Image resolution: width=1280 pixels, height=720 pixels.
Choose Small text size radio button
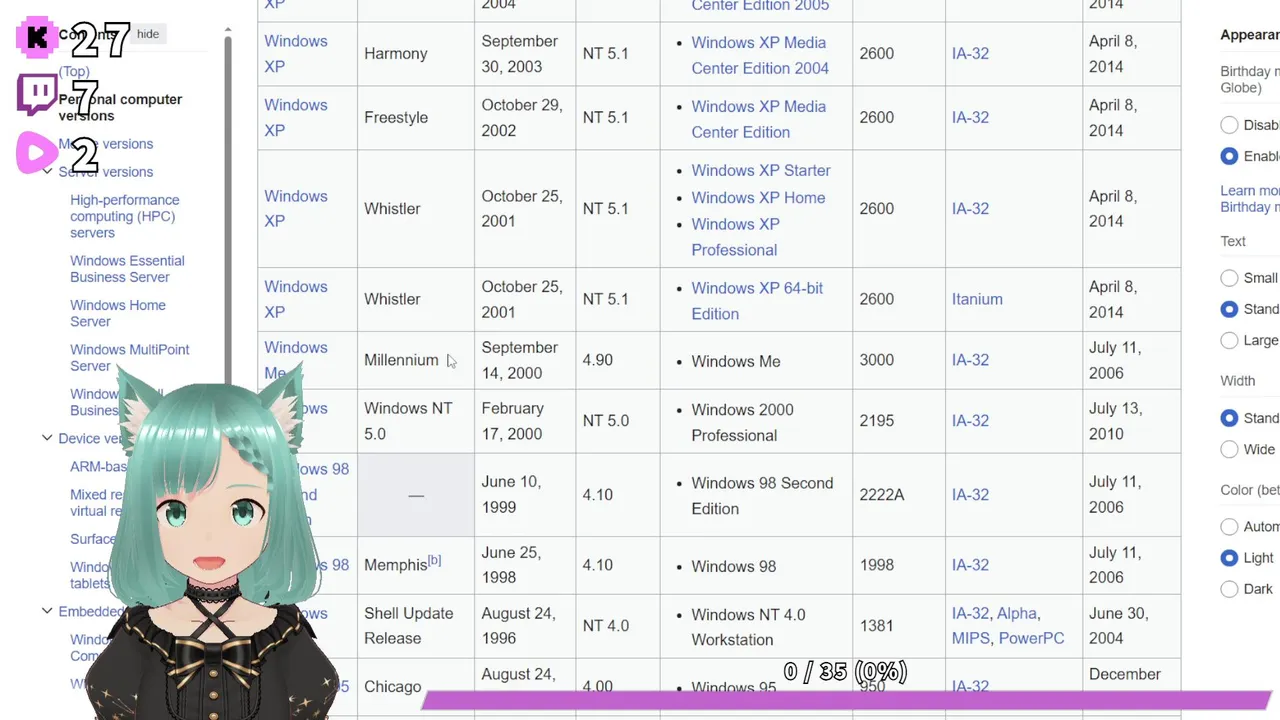pyautogui.click(x=1229, y=278)
